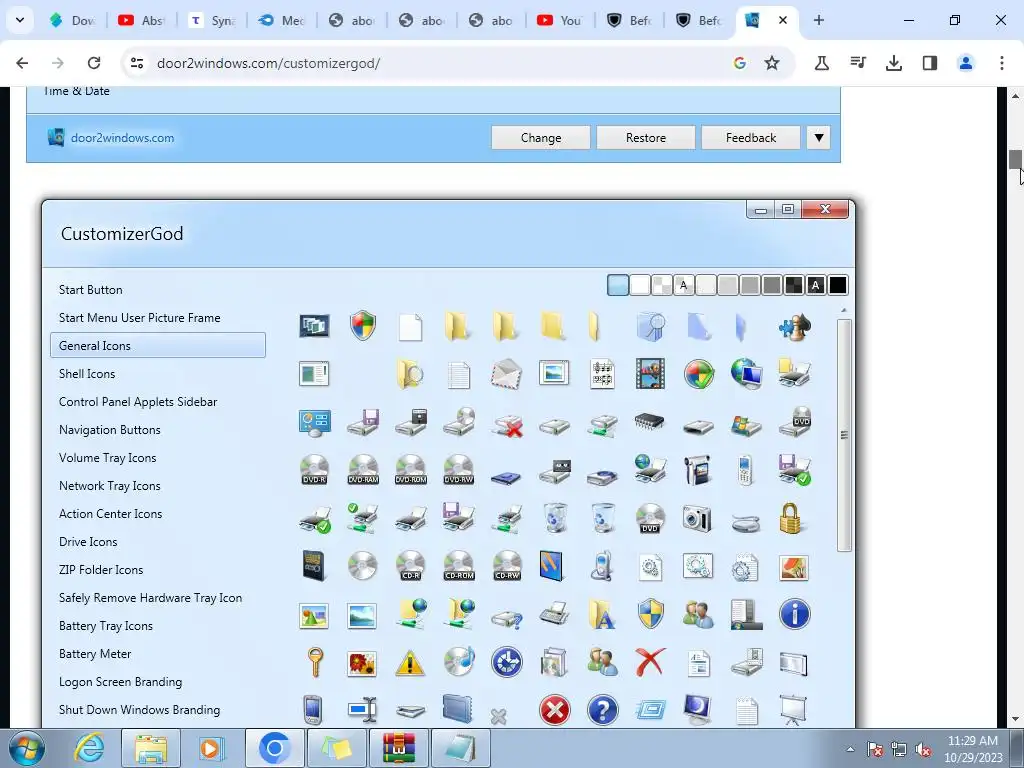Open Chrome tab search dropdown arrow

(20, 20)
